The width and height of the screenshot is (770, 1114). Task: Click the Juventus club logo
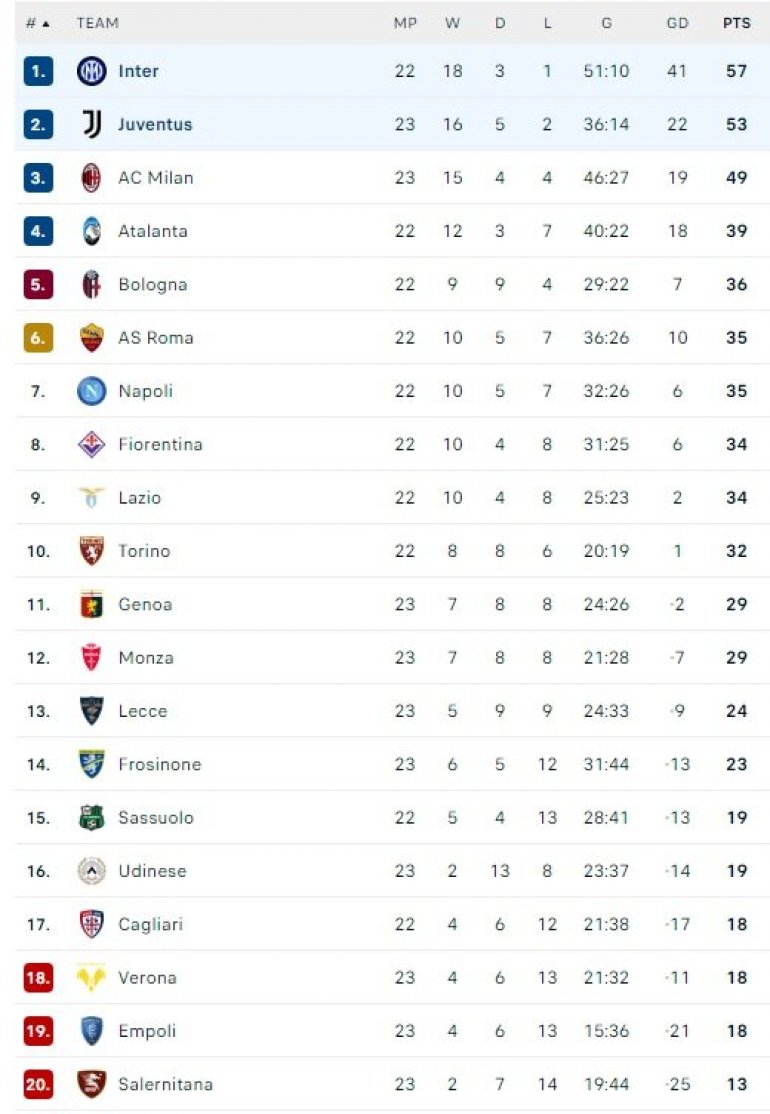click(x=91, y=125)
